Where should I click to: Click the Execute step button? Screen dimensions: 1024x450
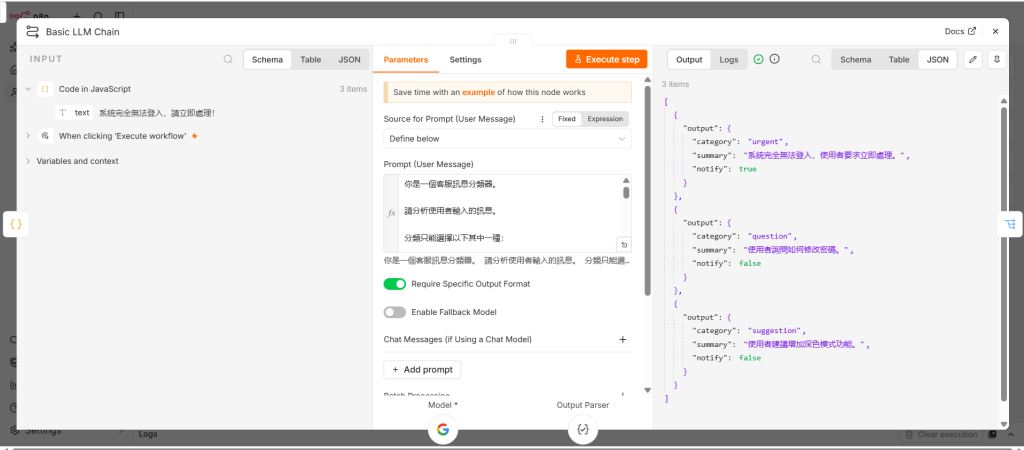coord(607,59)
